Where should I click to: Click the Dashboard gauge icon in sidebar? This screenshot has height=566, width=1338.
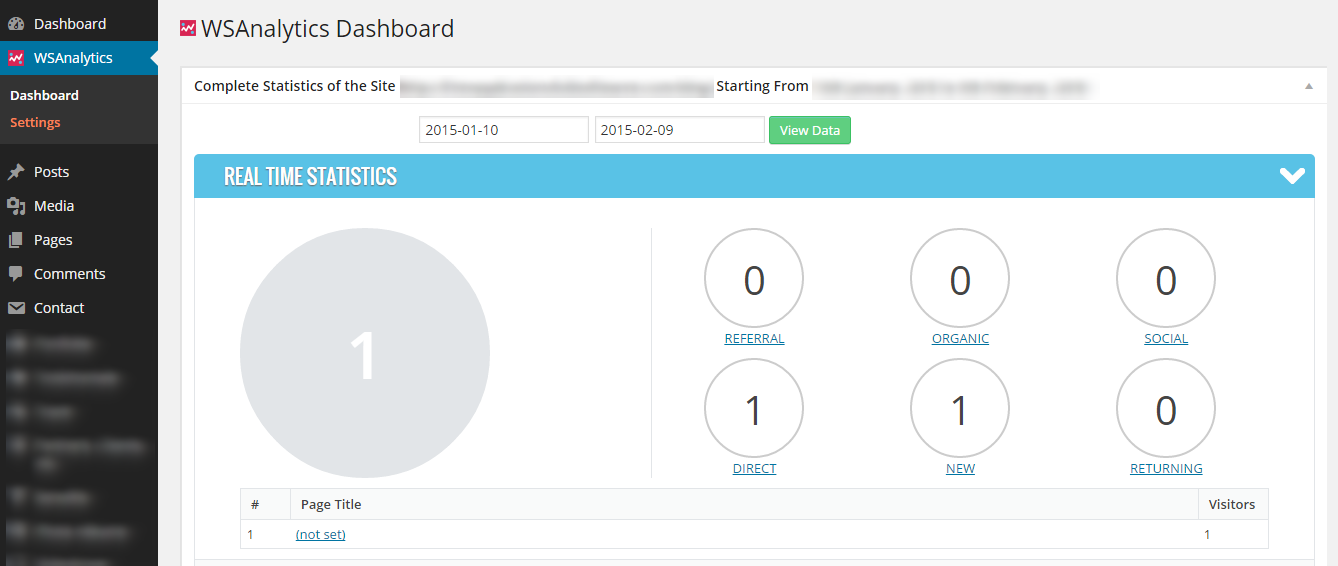click(16, 24)
